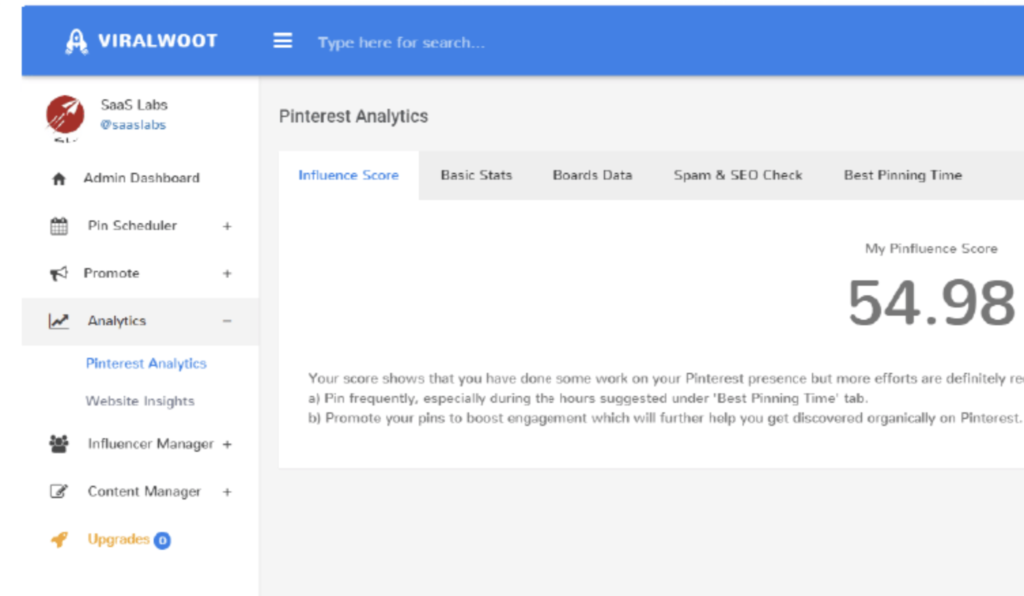Collapse the Analytics section
Screen dimensions: 1024x596
coord(229,321)
